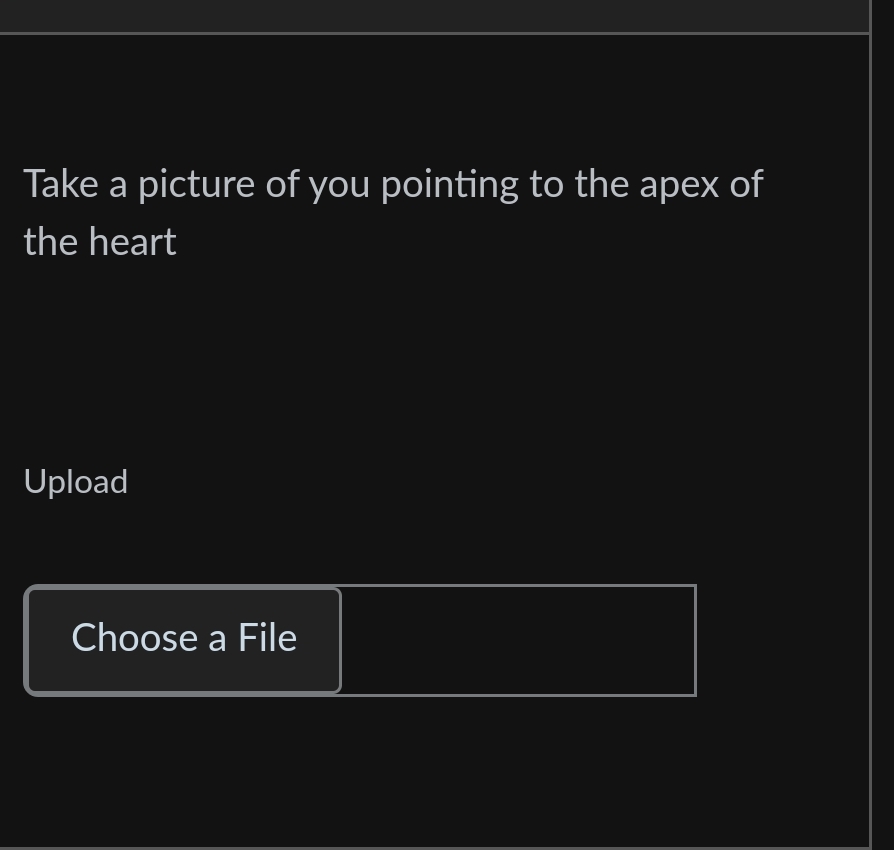The height and width of the screenshot is (850, 894).
Task: Click the narrow strip right of the panel border
Action: 882,425
